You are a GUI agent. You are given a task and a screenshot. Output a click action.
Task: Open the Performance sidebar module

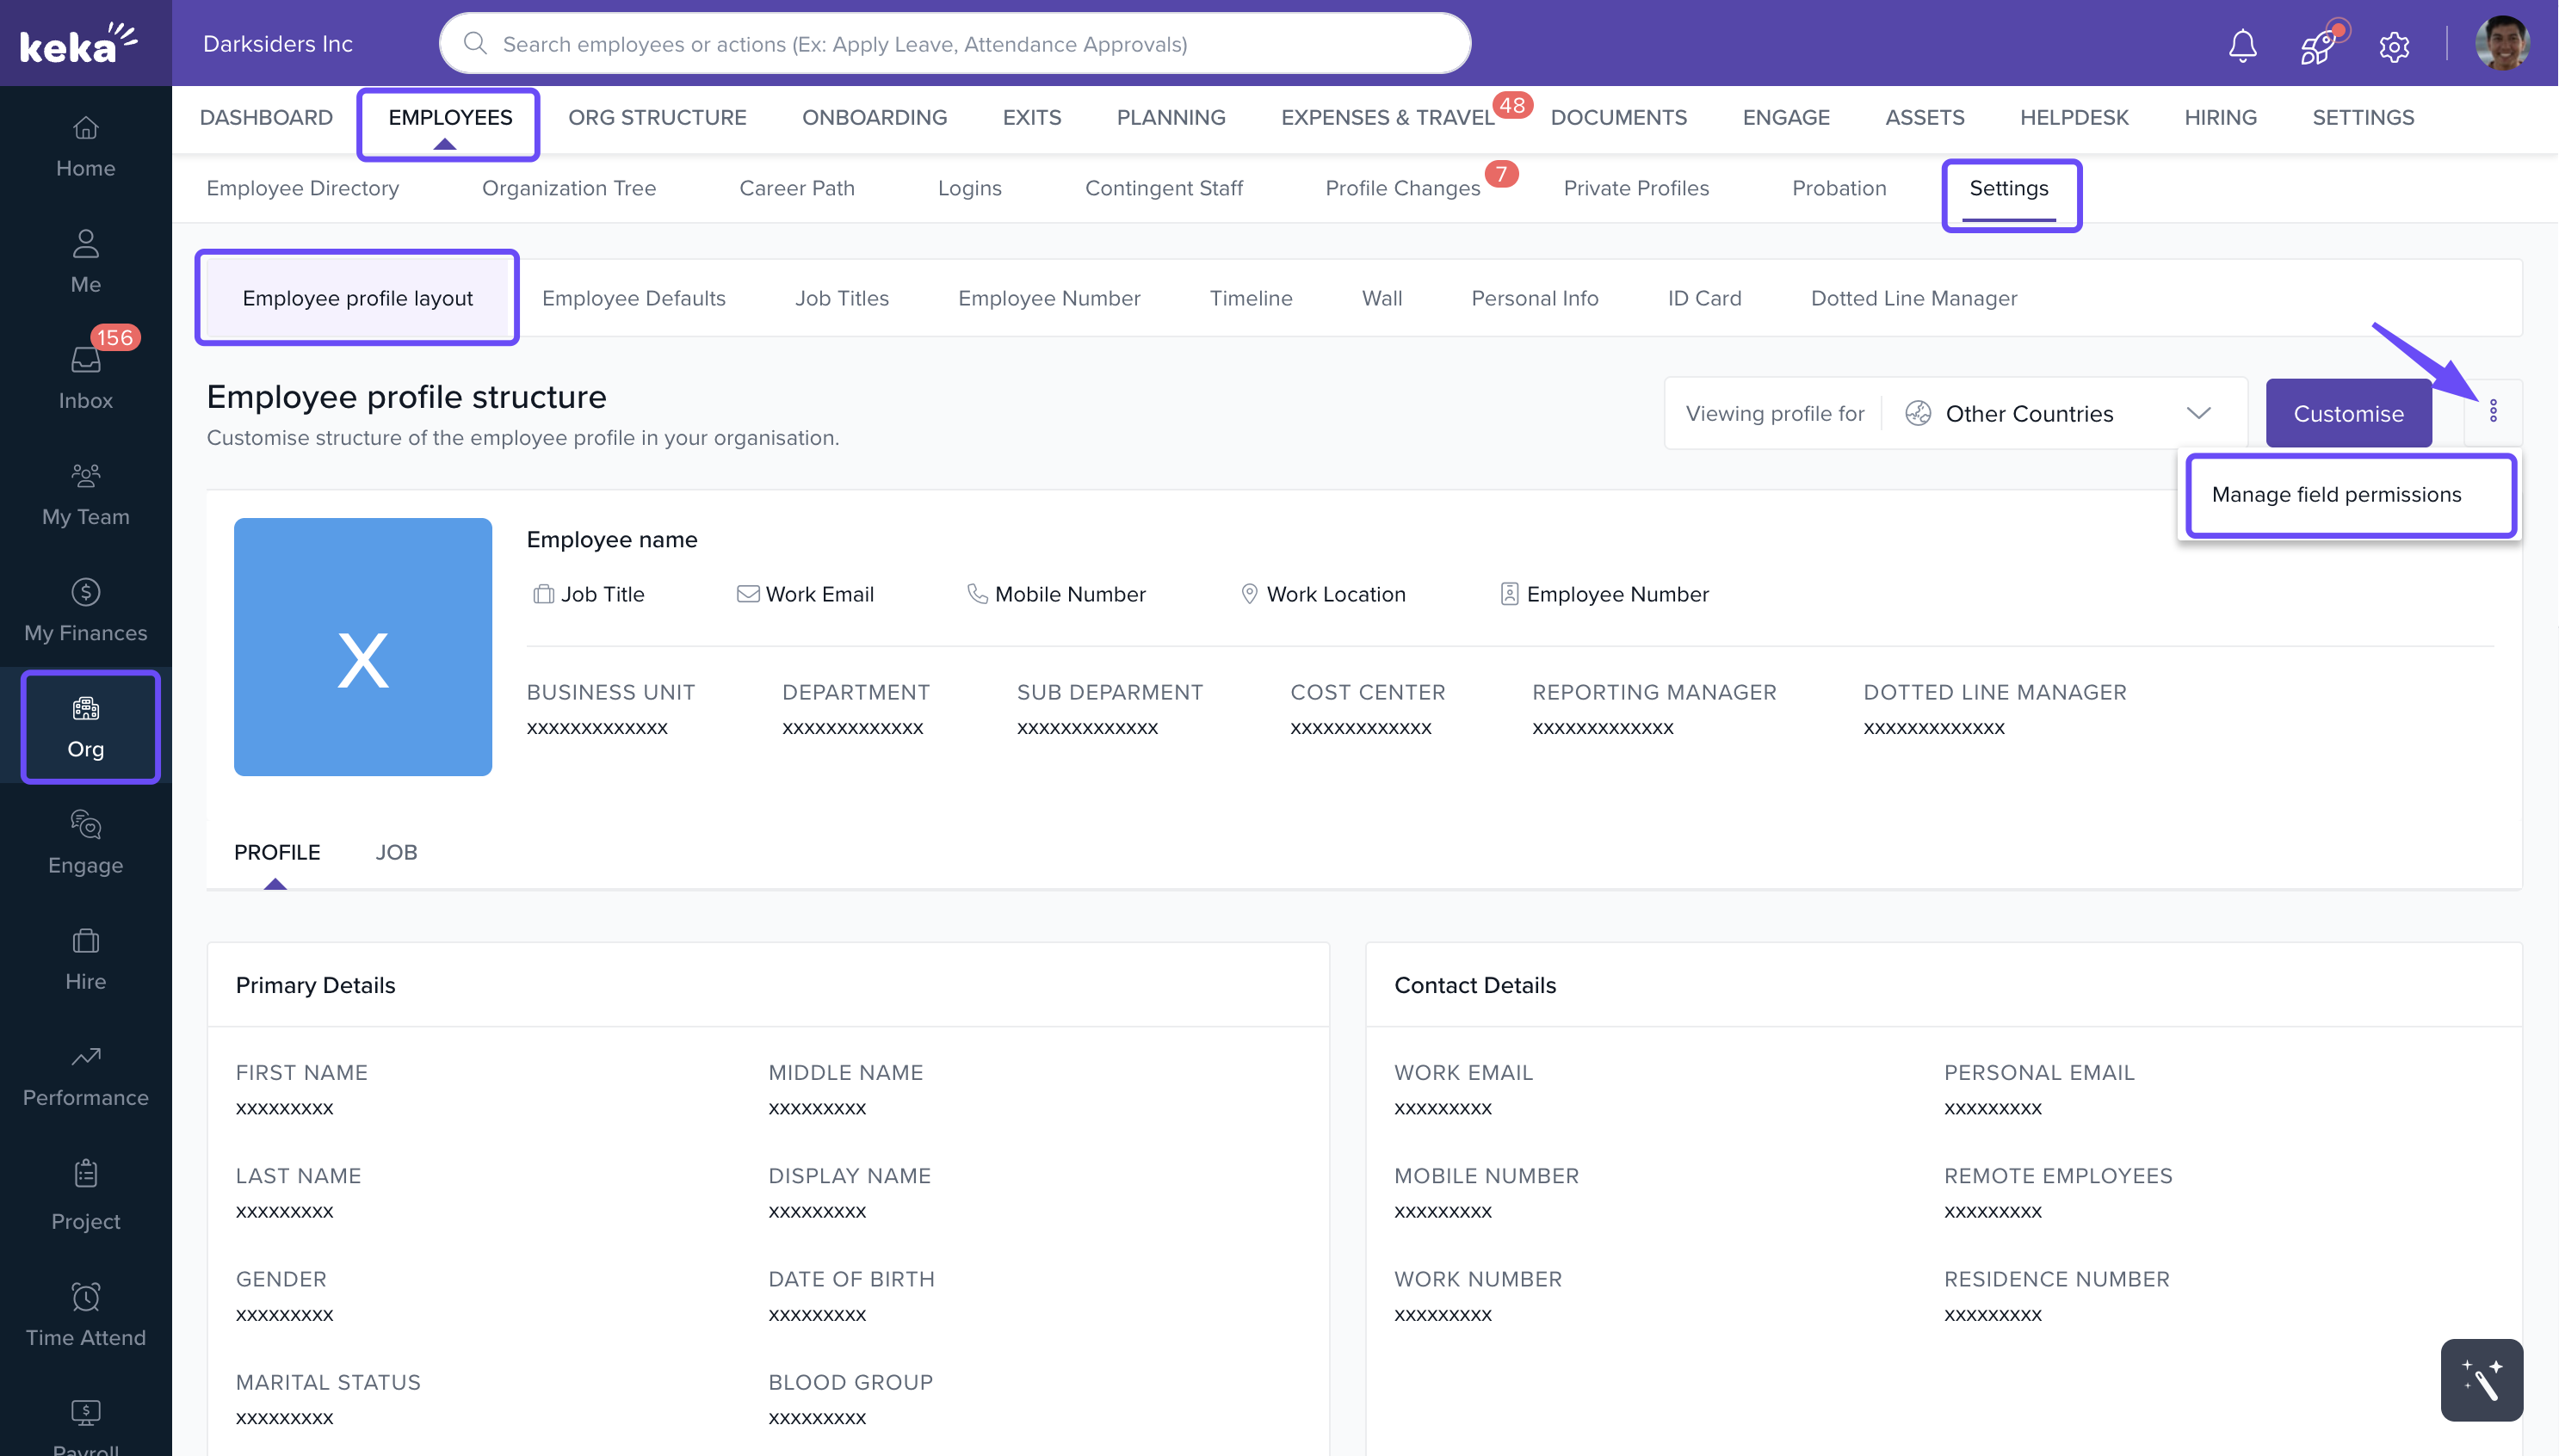[x=86, y=1074]
